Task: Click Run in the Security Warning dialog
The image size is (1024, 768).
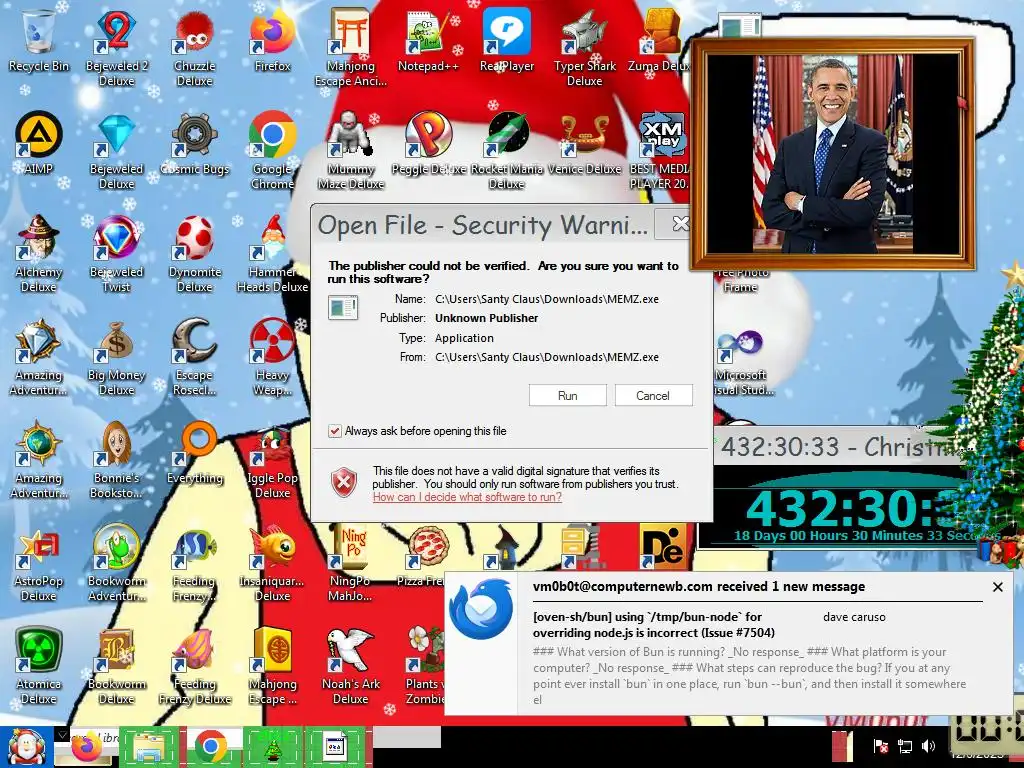Action: click(568, 396)
